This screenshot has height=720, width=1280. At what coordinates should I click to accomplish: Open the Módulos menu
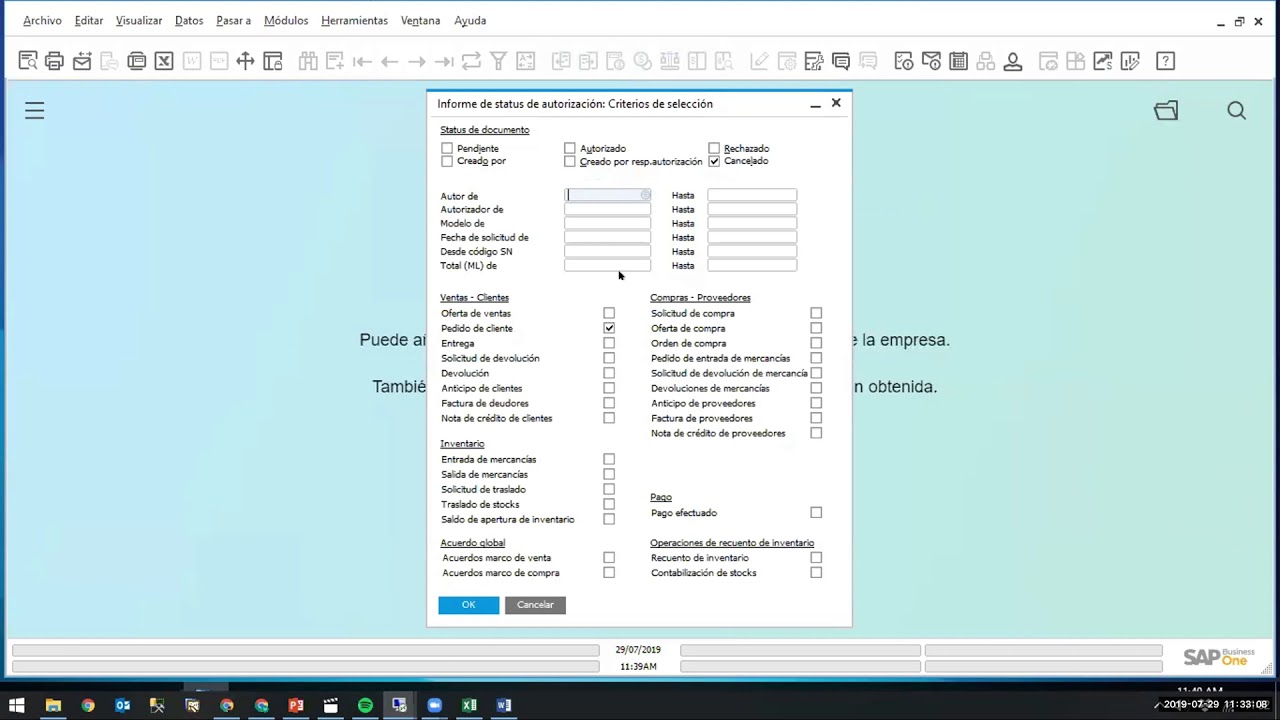tap(286, 20)
